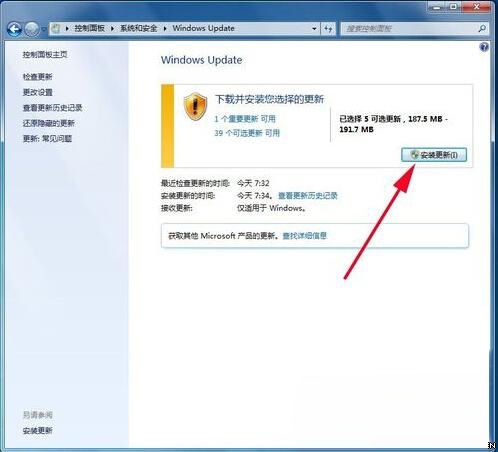This screenshot has height=452, width=498.
Task: Click 检查更新 in the sidebar
Action: (37, 77)
